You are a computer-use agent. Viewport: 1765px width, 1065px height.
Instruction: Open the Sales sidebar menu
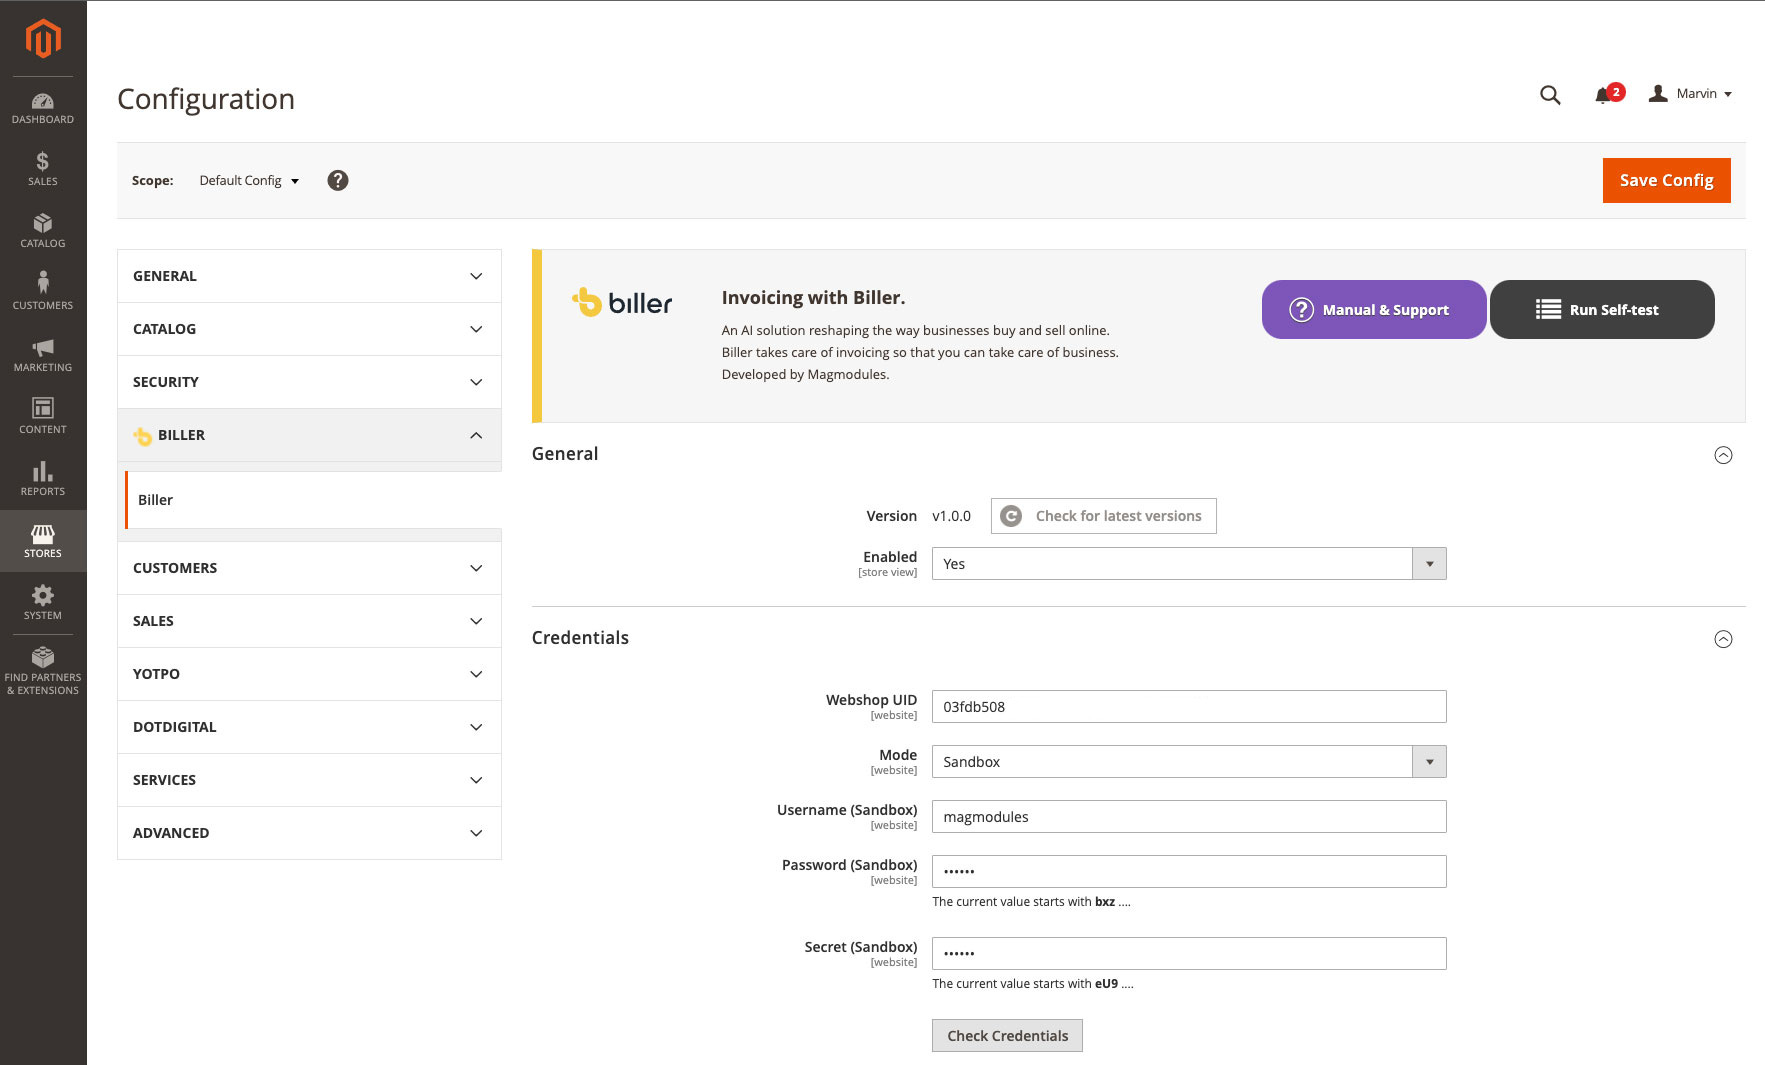43,169
